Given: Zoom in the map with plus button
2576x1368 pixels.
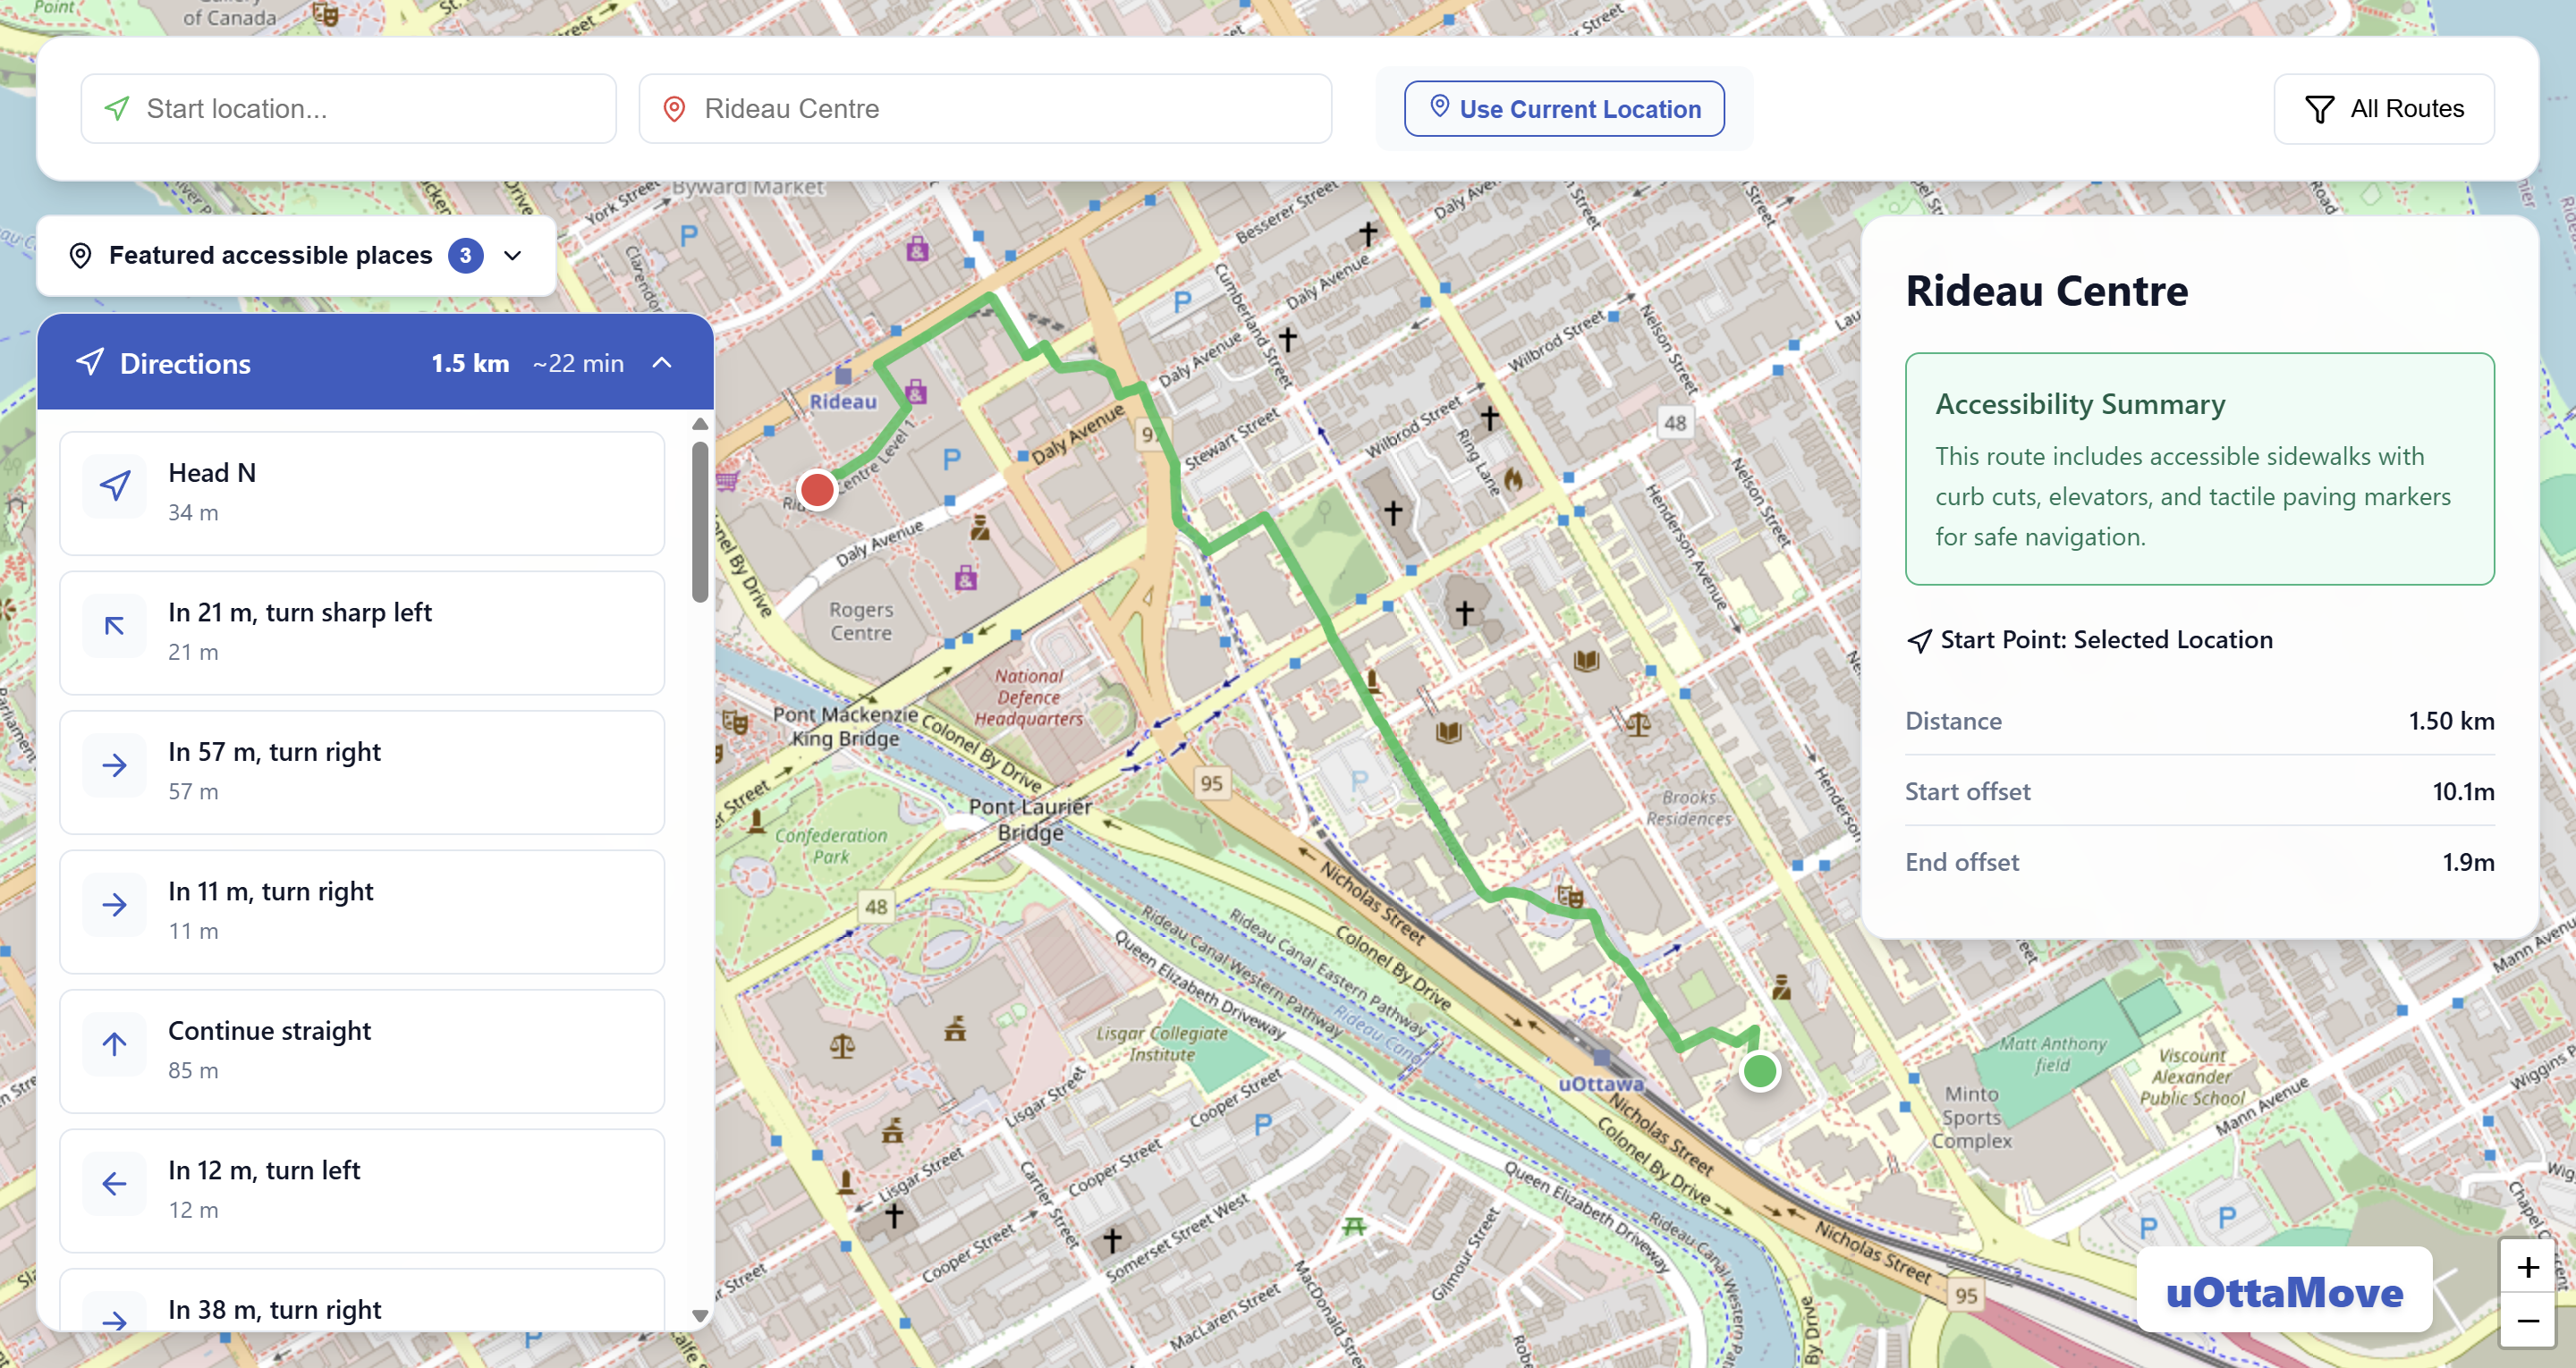Looking at the screenshot, I should click(x=2527, y=1267).
